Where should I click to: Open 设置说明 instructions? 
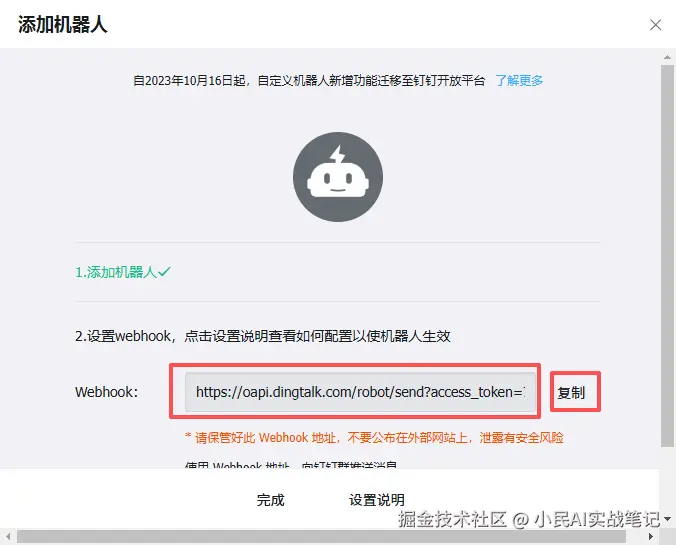pos(377,500)
